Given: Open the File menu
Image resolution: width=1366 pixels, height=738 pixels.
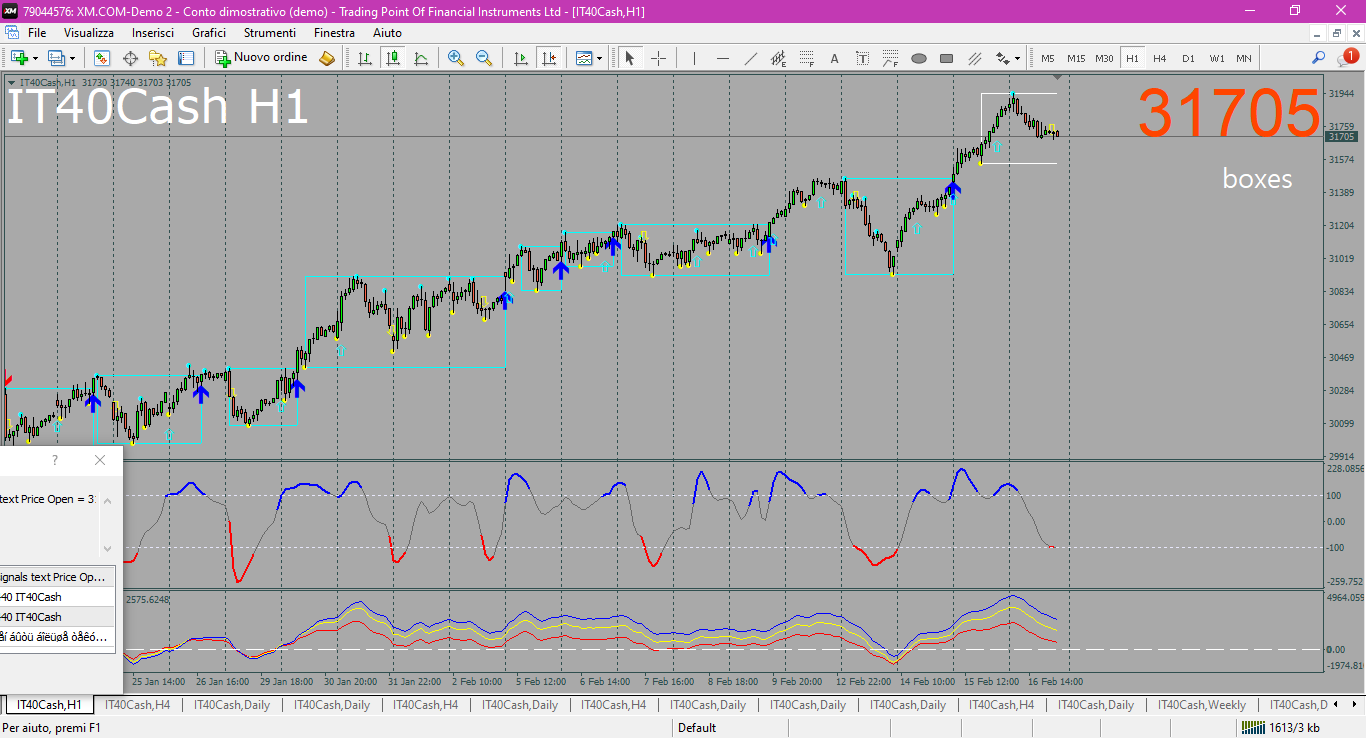Looking at the screenshot, I should (37, 33).
